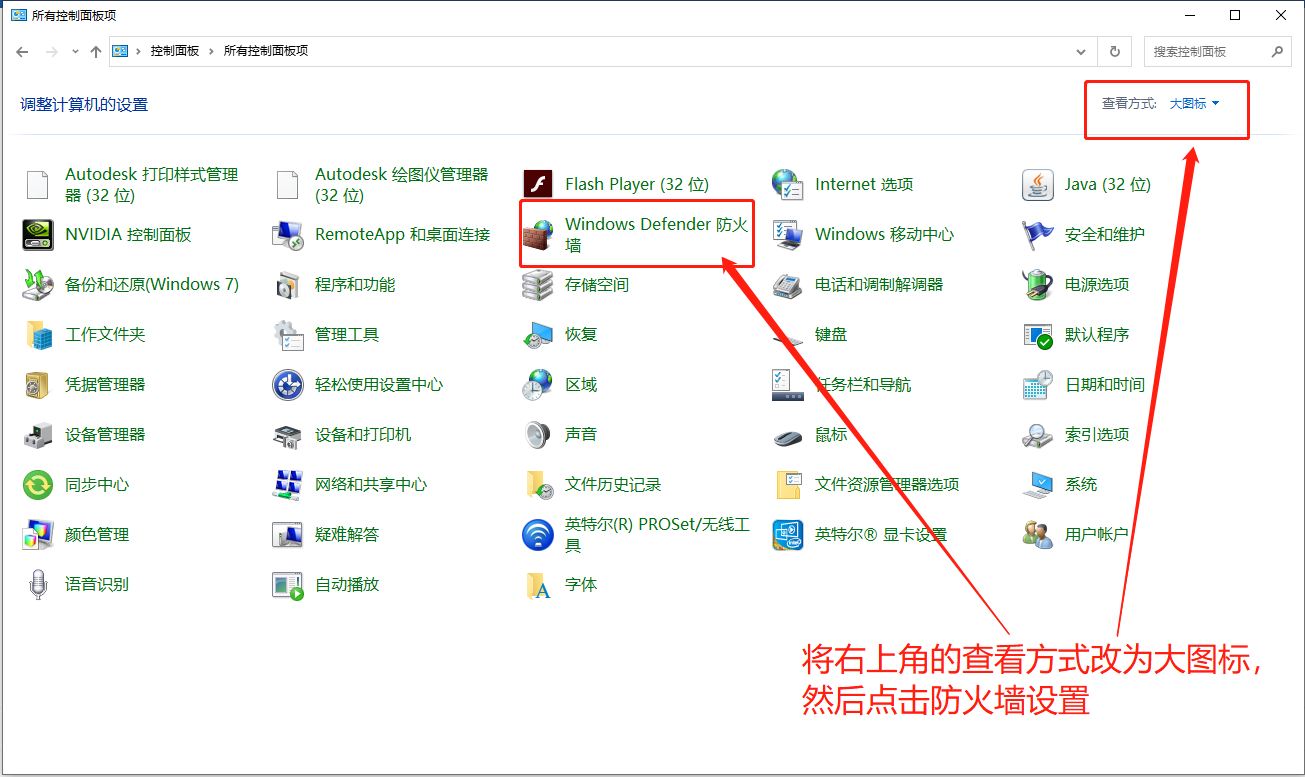Click the control panel address bar icon
The image size is (1305, 777).
120,51
